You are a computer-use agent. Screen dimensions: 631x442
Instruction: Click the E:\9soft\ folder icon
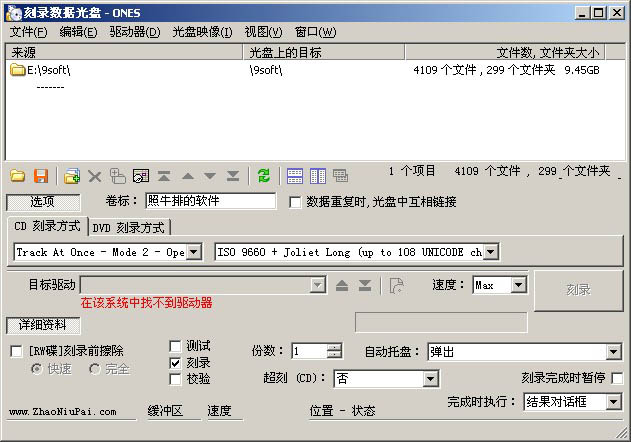coord(18,70)
